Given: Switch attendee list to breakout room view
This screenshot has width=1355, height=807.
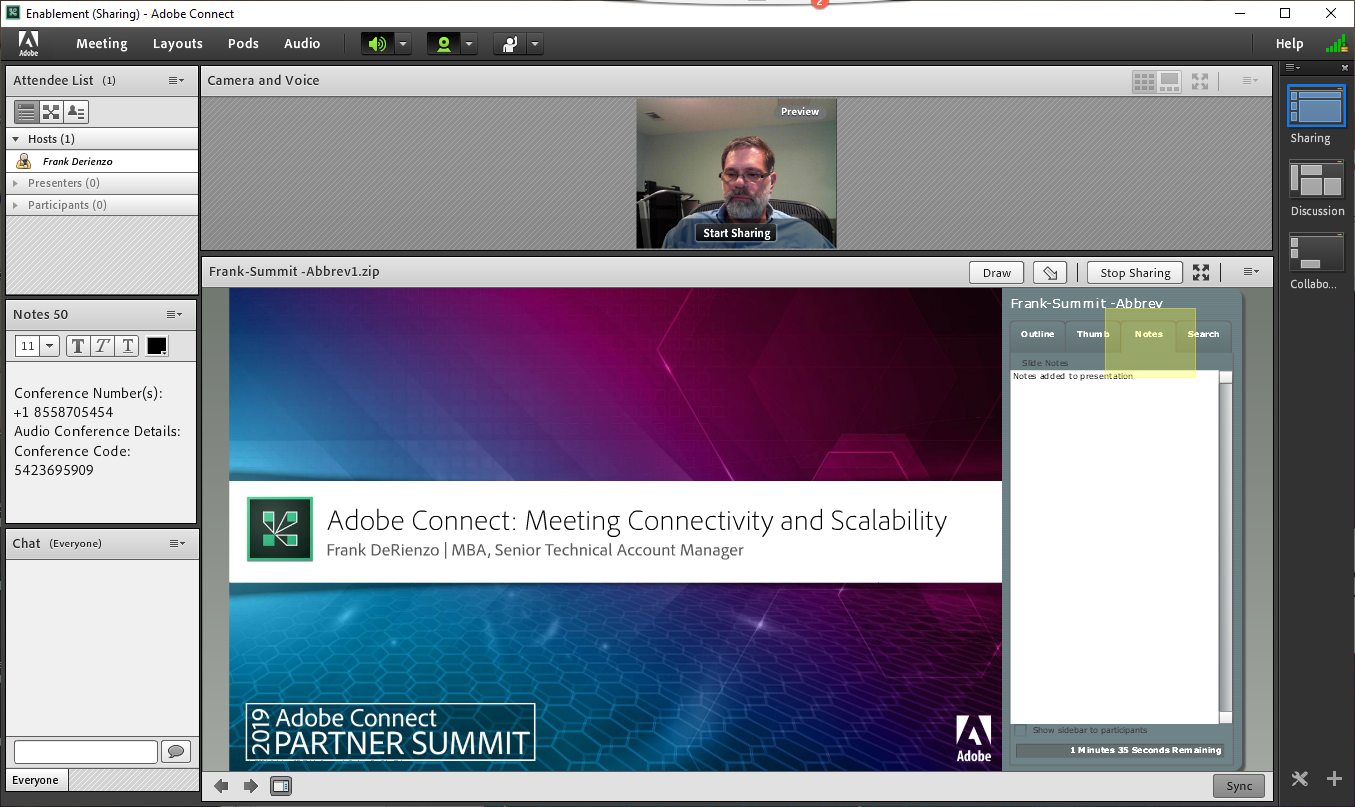Looking at the screenshot, I should 51,112.
